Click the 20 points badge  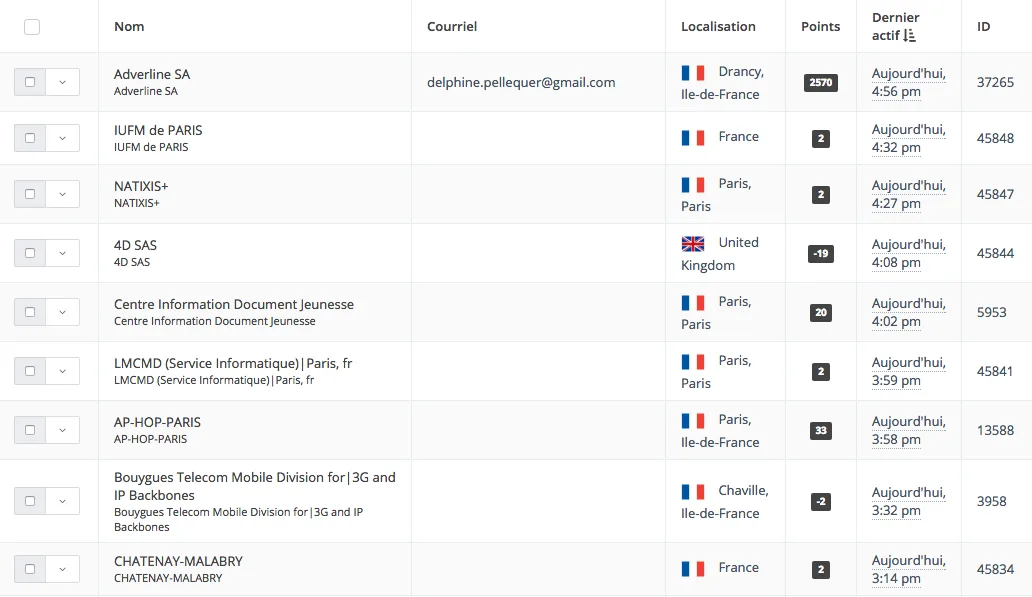pyautogui.click(x=821, y=313)
